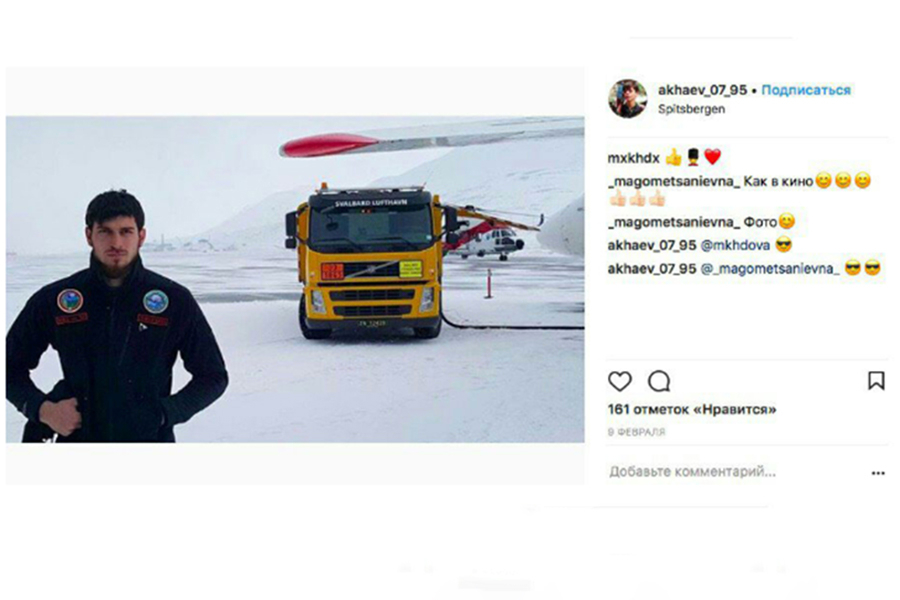900x600 pixels.
Task: Click the @_magometsanievna_ mention in reply
Action: click(770, 269)
